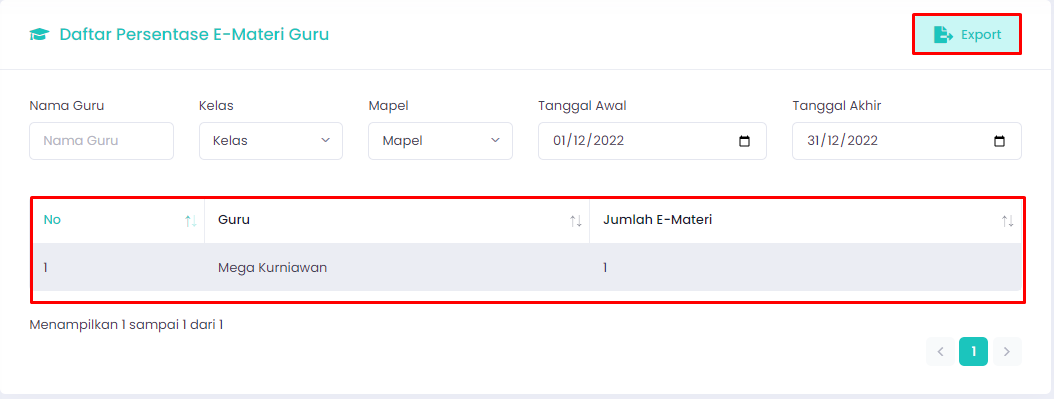Click the Tanggal Awal field label

click(583, 105)
